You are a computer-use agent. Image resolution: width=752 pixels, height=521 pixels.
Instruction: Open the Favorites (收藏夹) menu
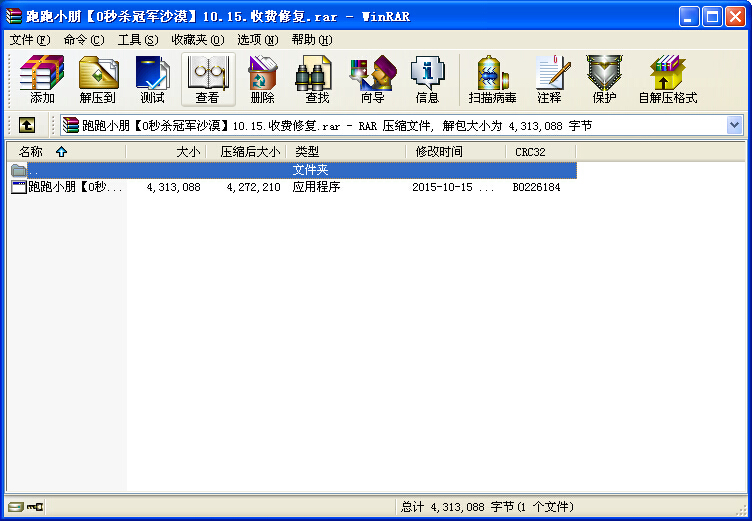coord(198,40)
